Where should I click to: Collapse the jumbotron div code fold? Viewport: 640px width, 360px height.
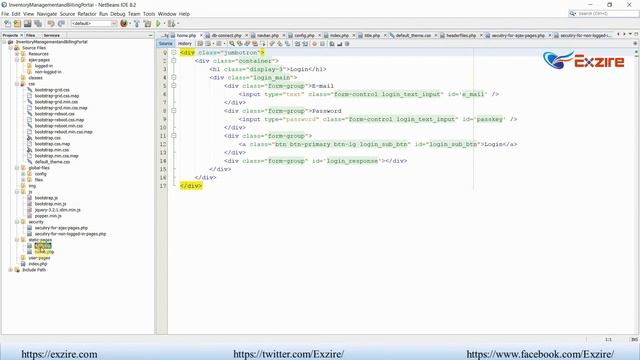click(173, 53)
